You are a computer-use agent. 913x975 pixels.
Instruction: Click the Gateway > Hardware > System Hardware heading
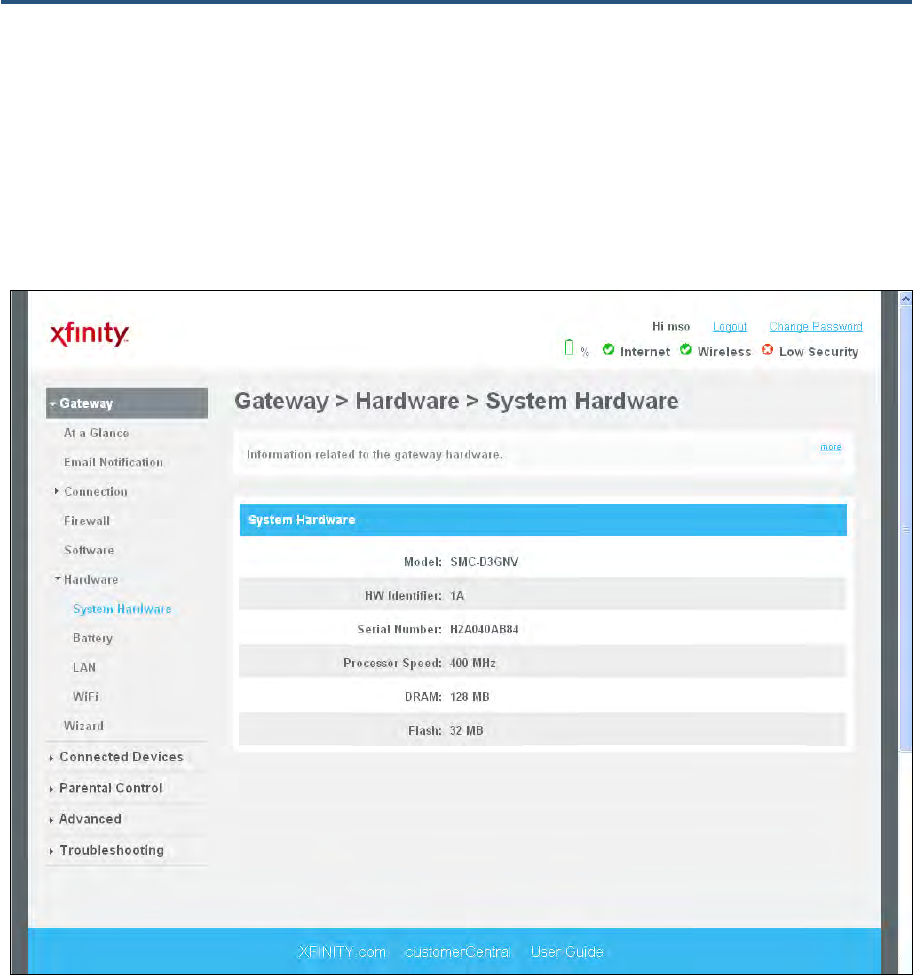pos(456,401)
